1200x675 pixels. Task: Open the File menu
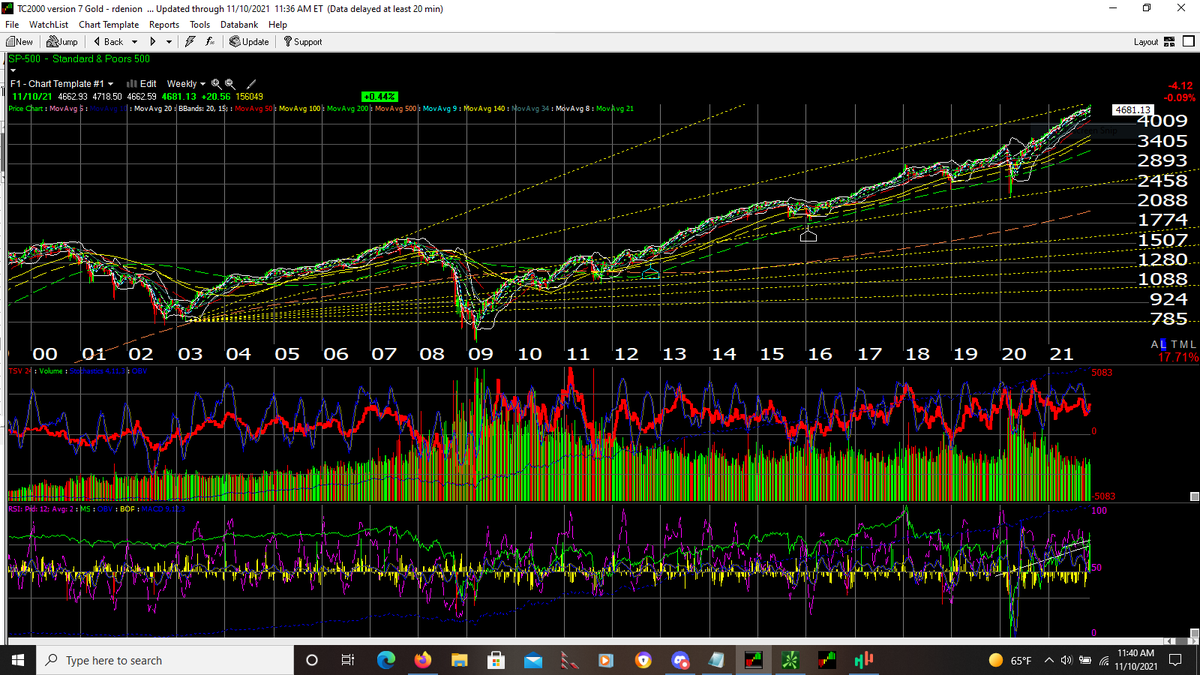pyautogui.click(x=13, y=24)
